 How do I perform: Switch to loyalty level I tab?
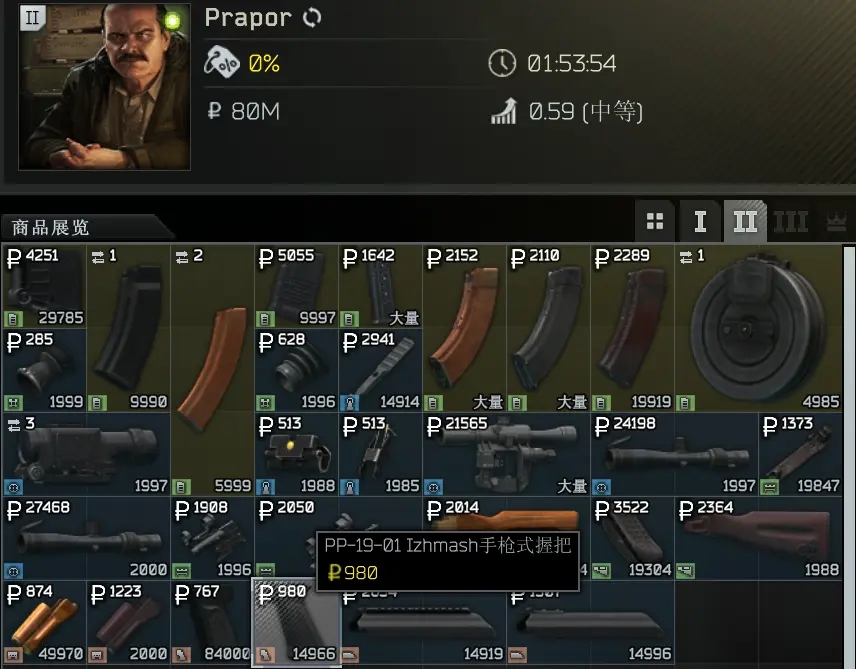pyautogui.click(x=700, y=221)
